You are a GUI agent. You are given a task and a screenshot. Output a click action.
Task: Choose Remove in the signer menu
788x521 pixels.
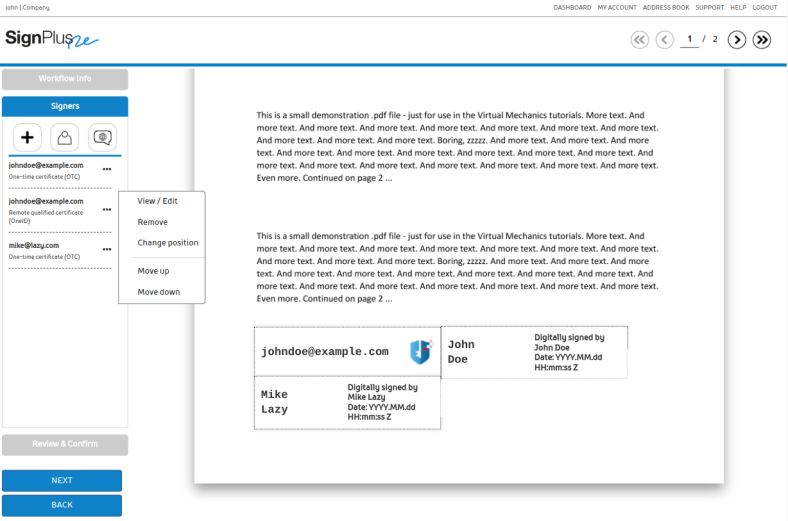[x=152, y=222]
